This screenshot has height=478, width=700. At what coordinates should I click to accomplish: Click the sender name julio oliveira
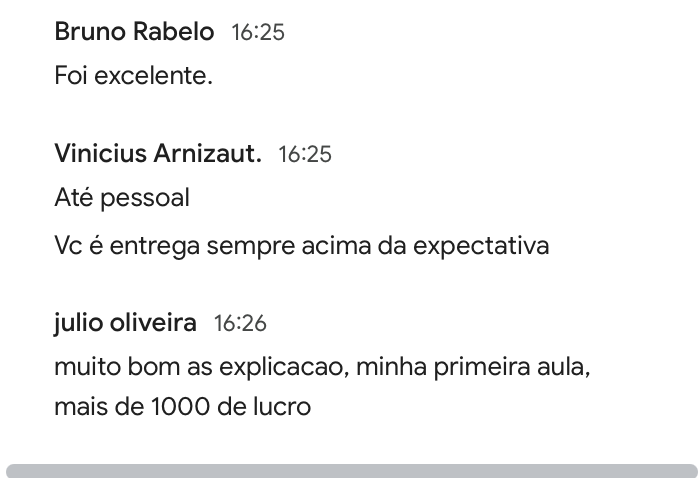125,323
